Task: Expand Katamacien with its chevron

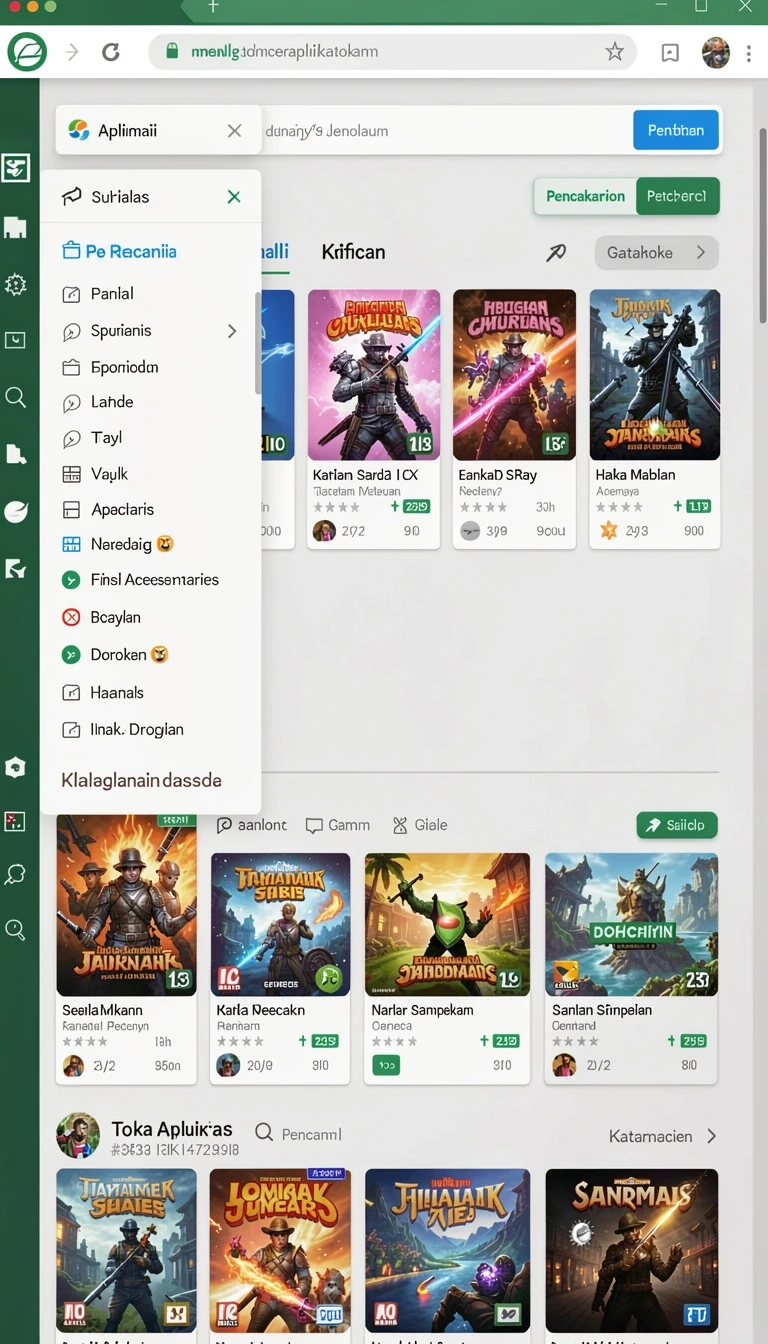Action: 712,1136
